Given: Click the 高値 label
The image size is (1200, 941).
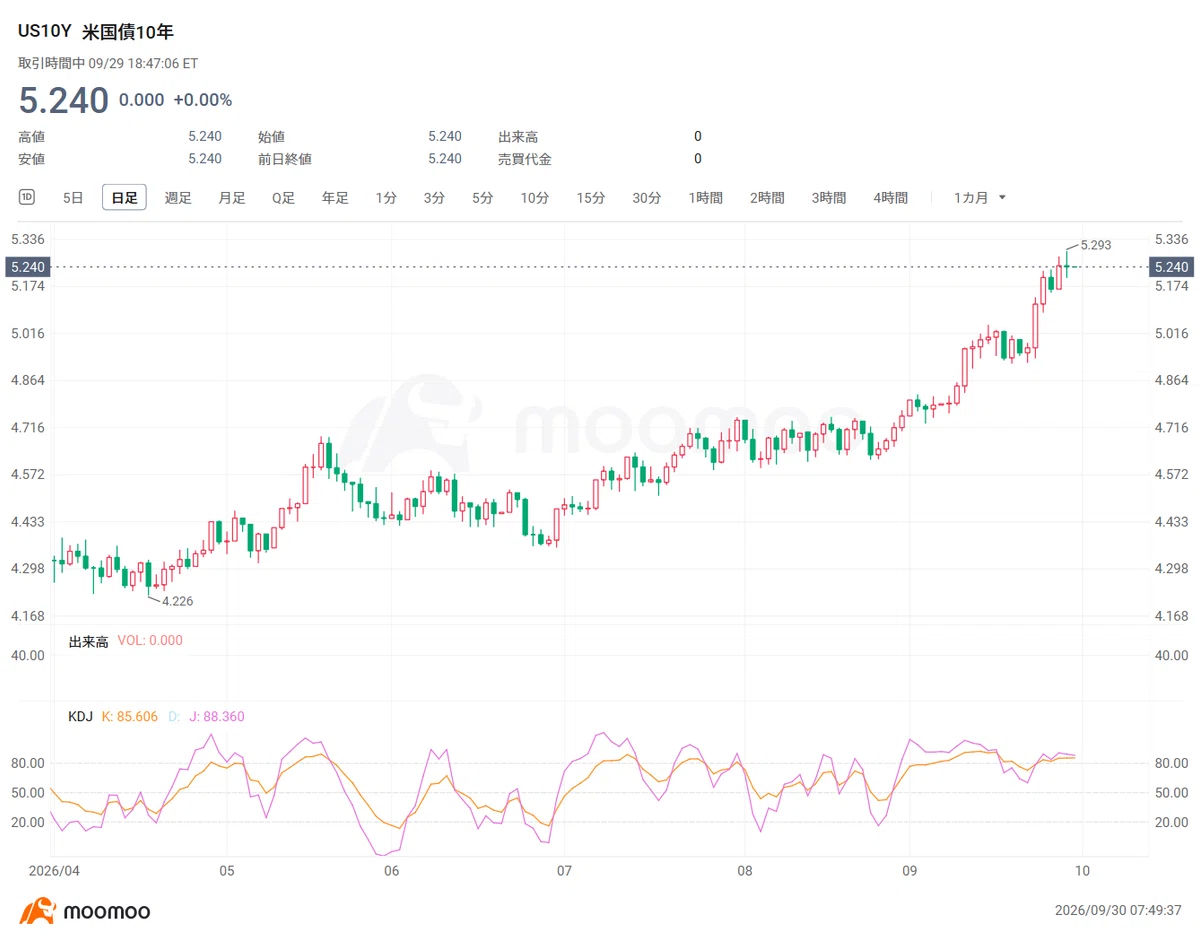Looking at the screenshot, I should pos(32,136).
